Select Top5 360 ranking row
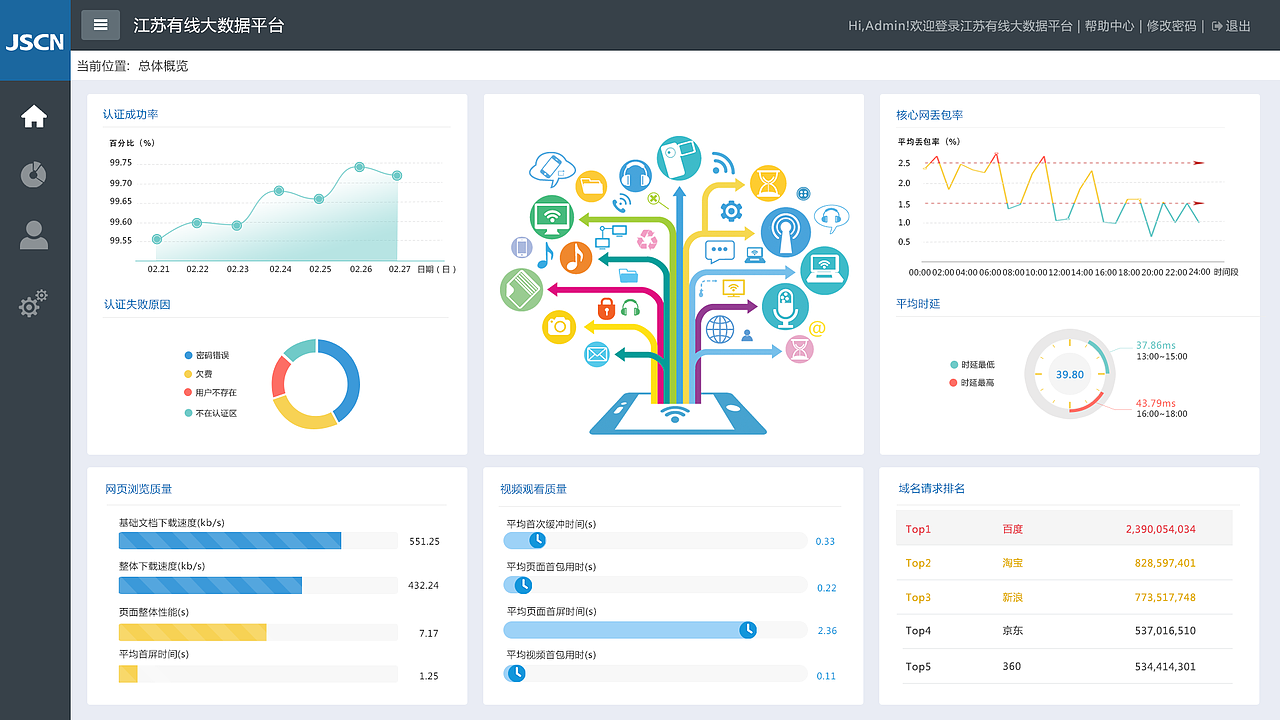Image resolution: width=1280 pixels, height=720 pixels. coord(1064,666)
